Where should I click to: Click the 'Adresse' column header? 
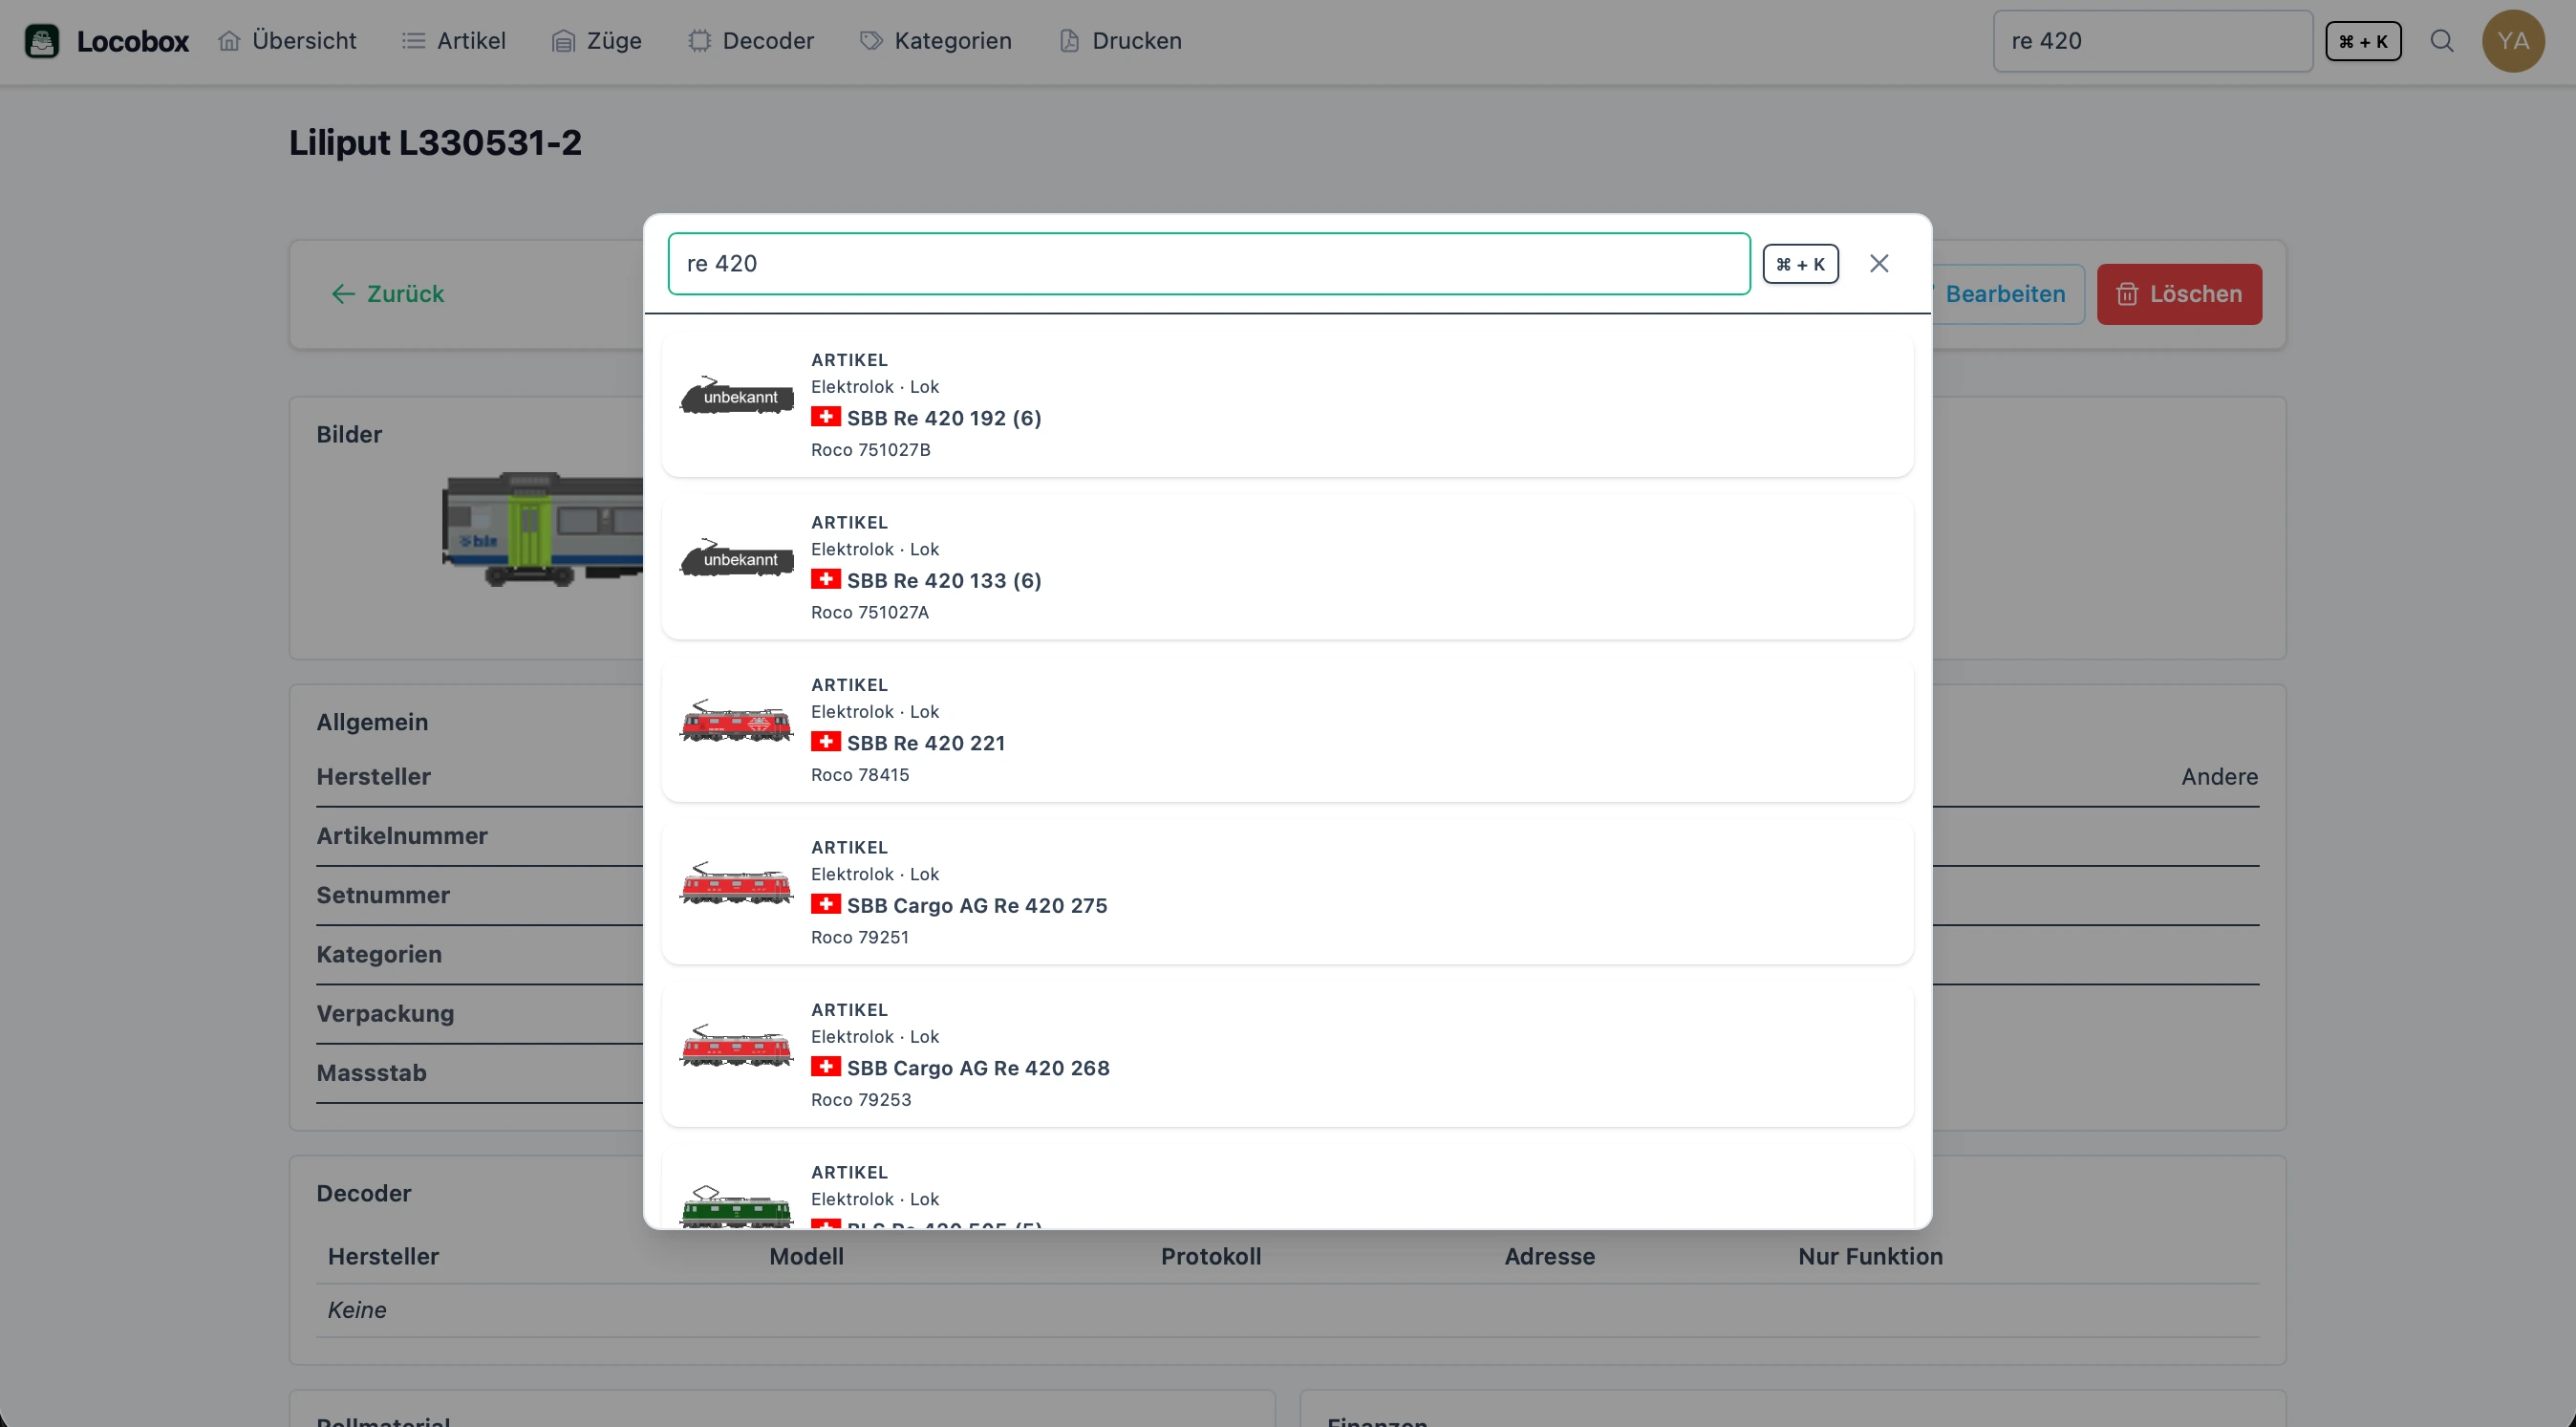(x=1550, y=1257)
